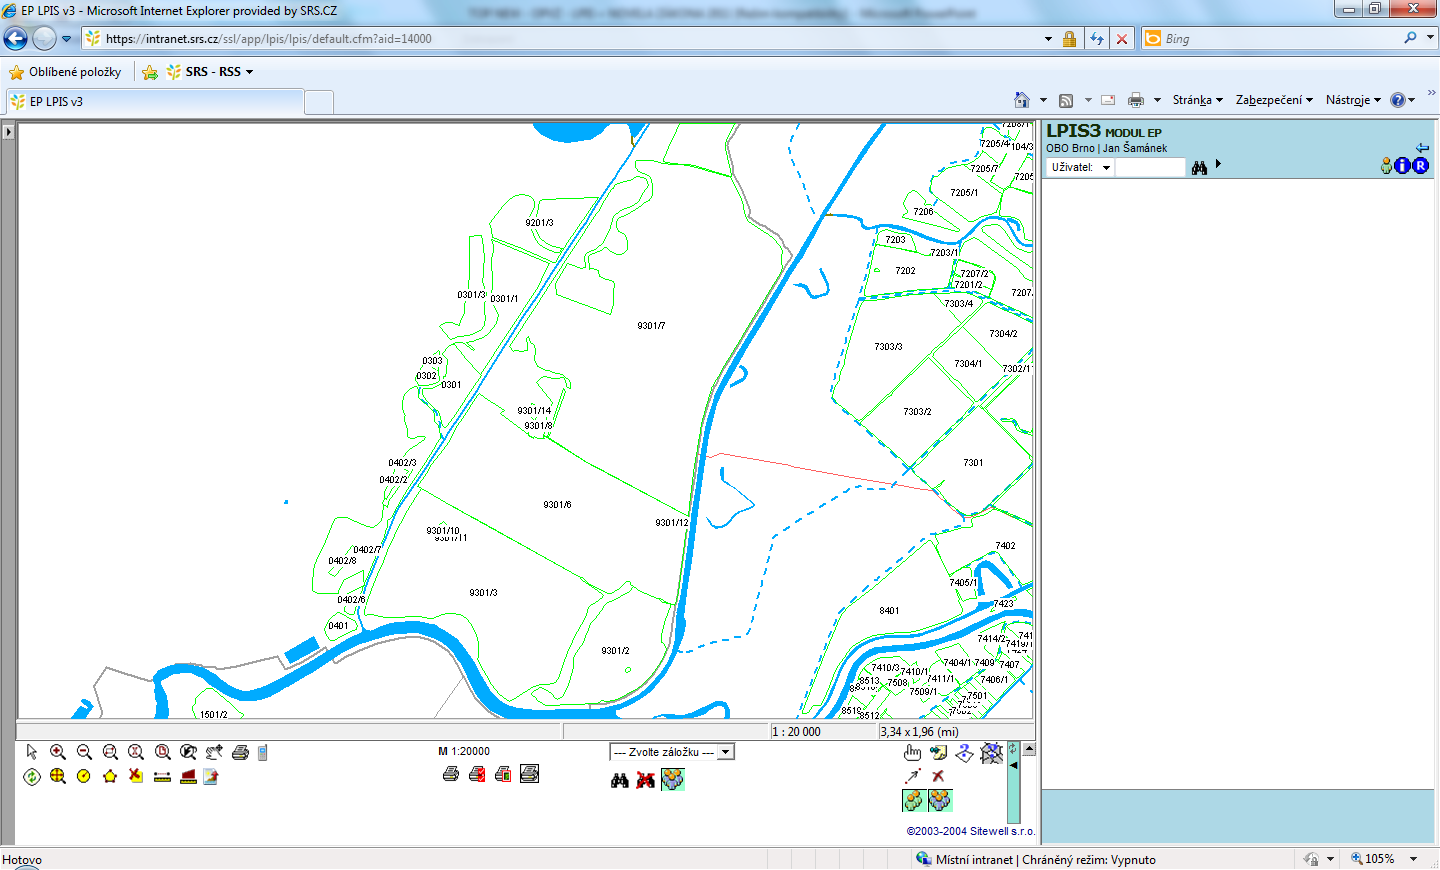Click the mobile phone icon in map toolbar

(263, 752)
